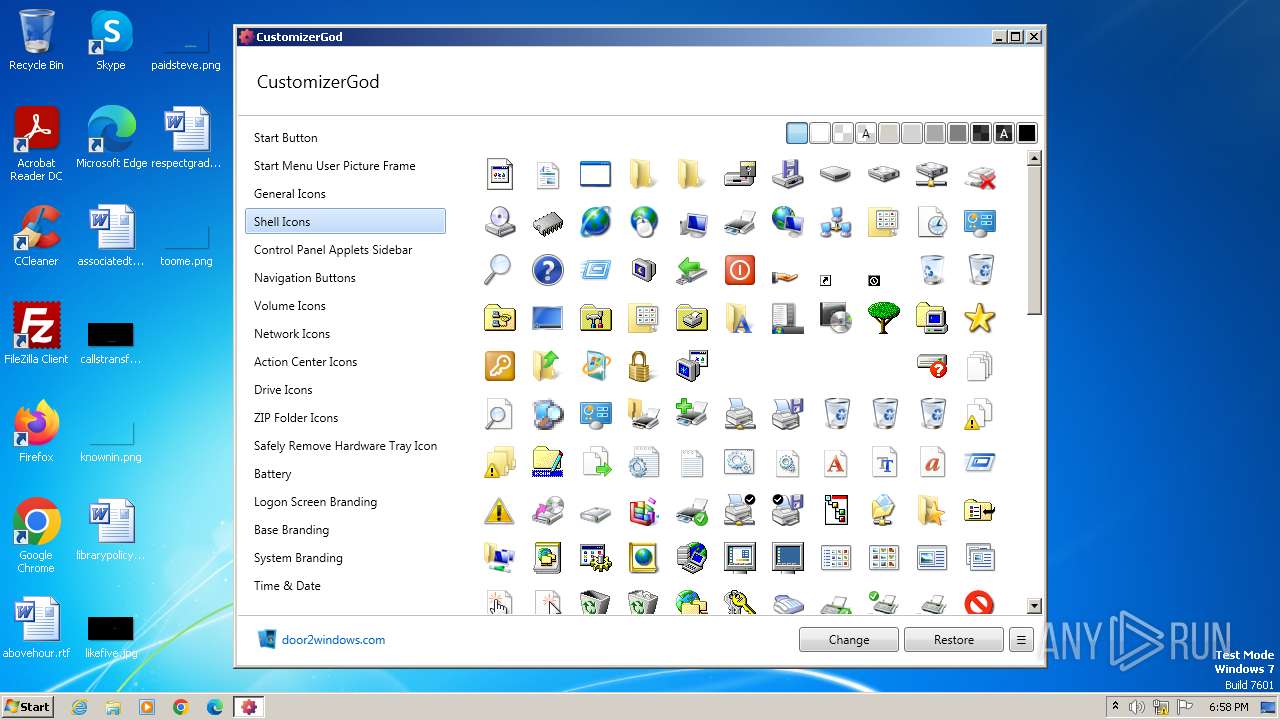
Task: Click the icon list scroll up arrow
Action: pyautogui.click(x=1034, y=158)
